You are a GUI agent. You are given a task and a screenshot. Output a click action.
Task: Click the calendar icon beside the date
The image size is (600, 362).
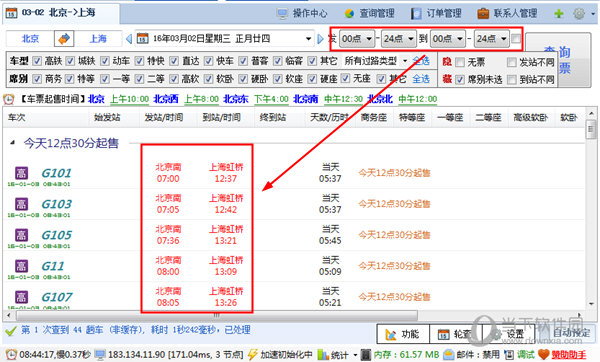click(143, 39)
